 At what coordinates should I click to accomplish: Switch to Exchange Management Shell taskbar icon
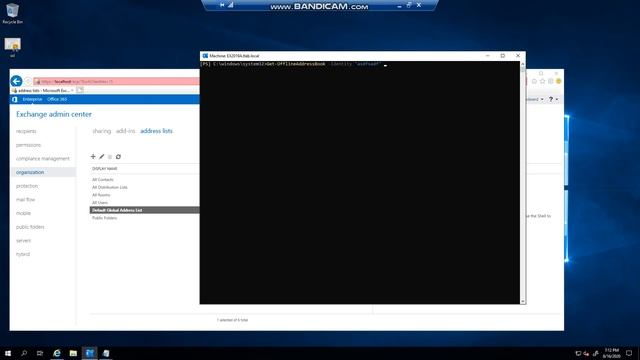pos(89,353)
